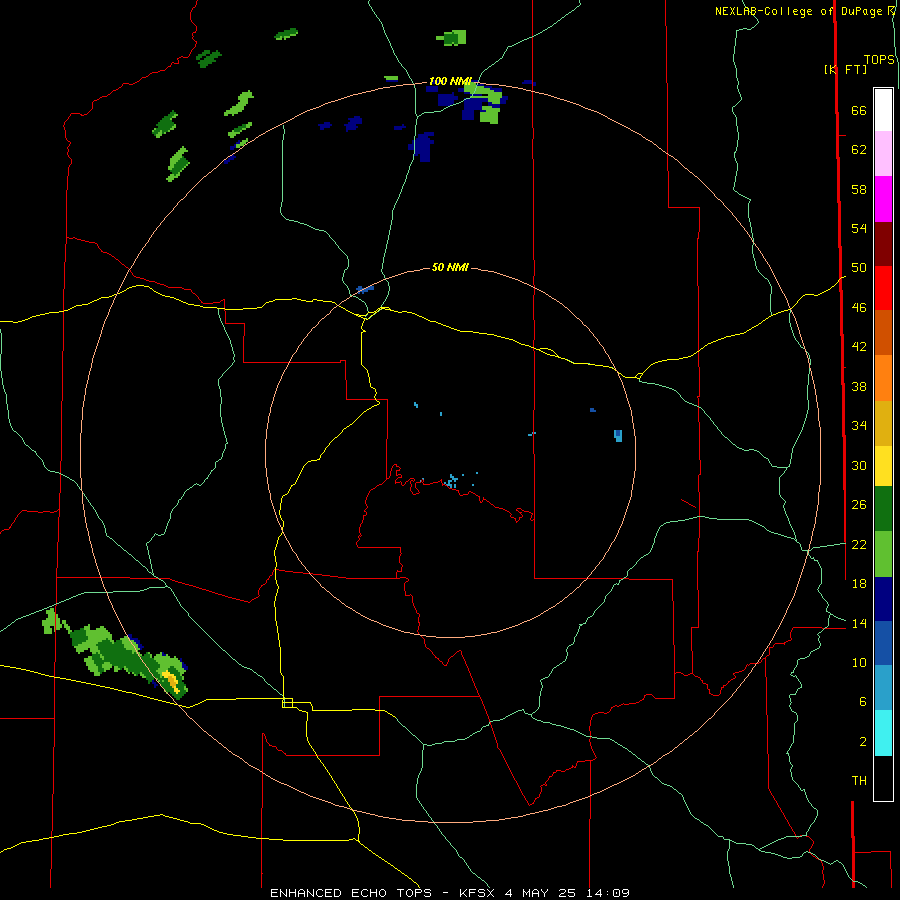Click the [K FT] units label

(x=845, y=69)
